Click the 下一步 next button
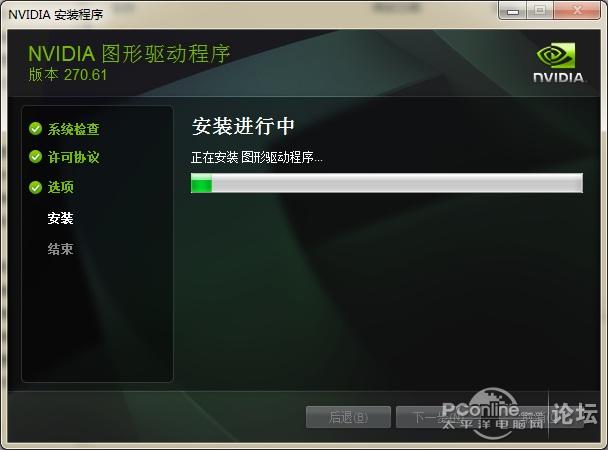This screenshot has width=608, height=450. (437, 417)
